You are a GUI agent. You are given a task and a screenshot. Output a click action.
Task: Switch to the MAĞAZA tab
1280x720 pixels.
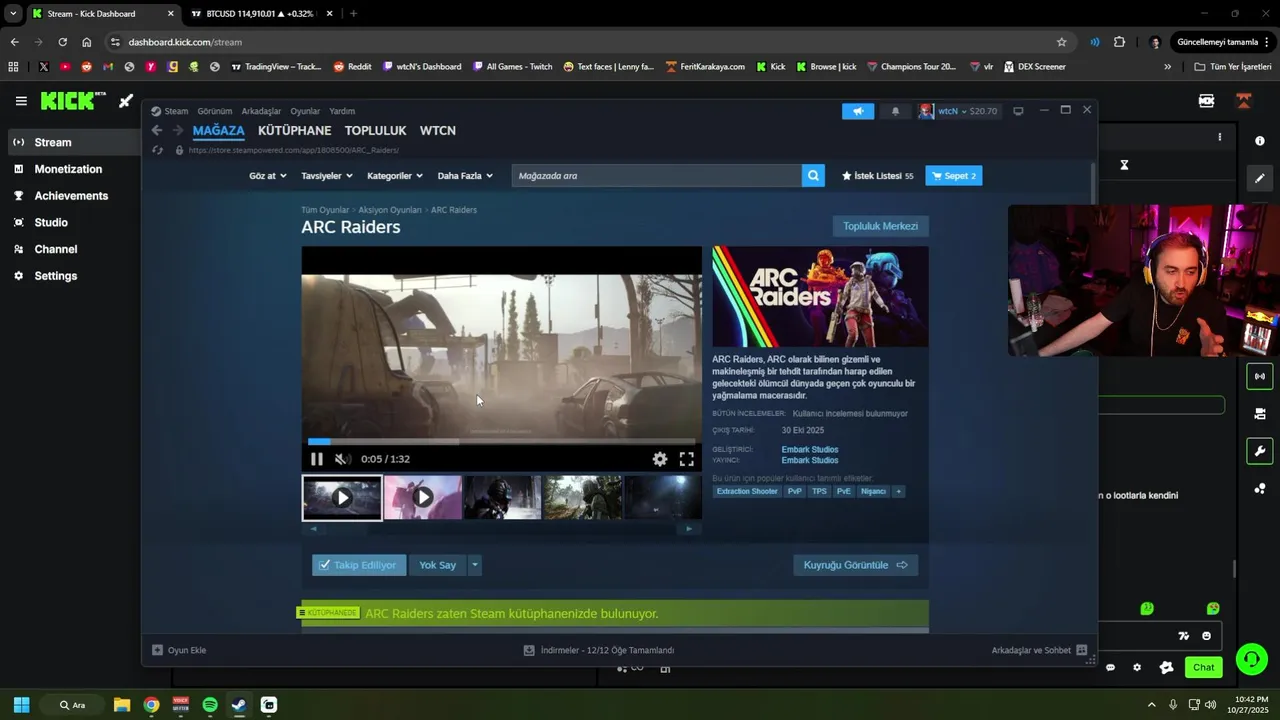(218, 131)
